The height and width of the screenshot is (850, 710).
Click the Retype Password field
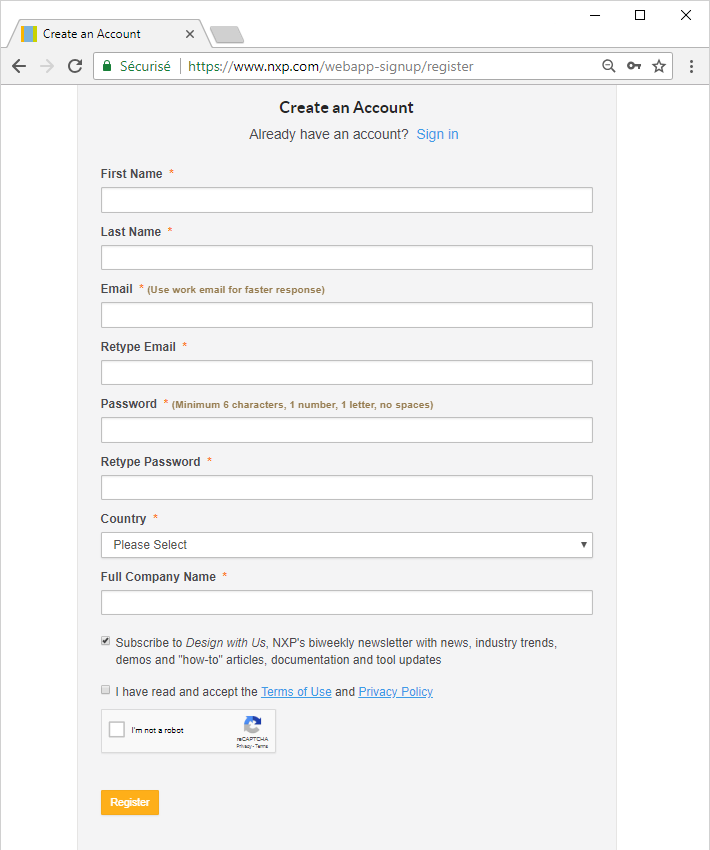(x=346, y=488)
